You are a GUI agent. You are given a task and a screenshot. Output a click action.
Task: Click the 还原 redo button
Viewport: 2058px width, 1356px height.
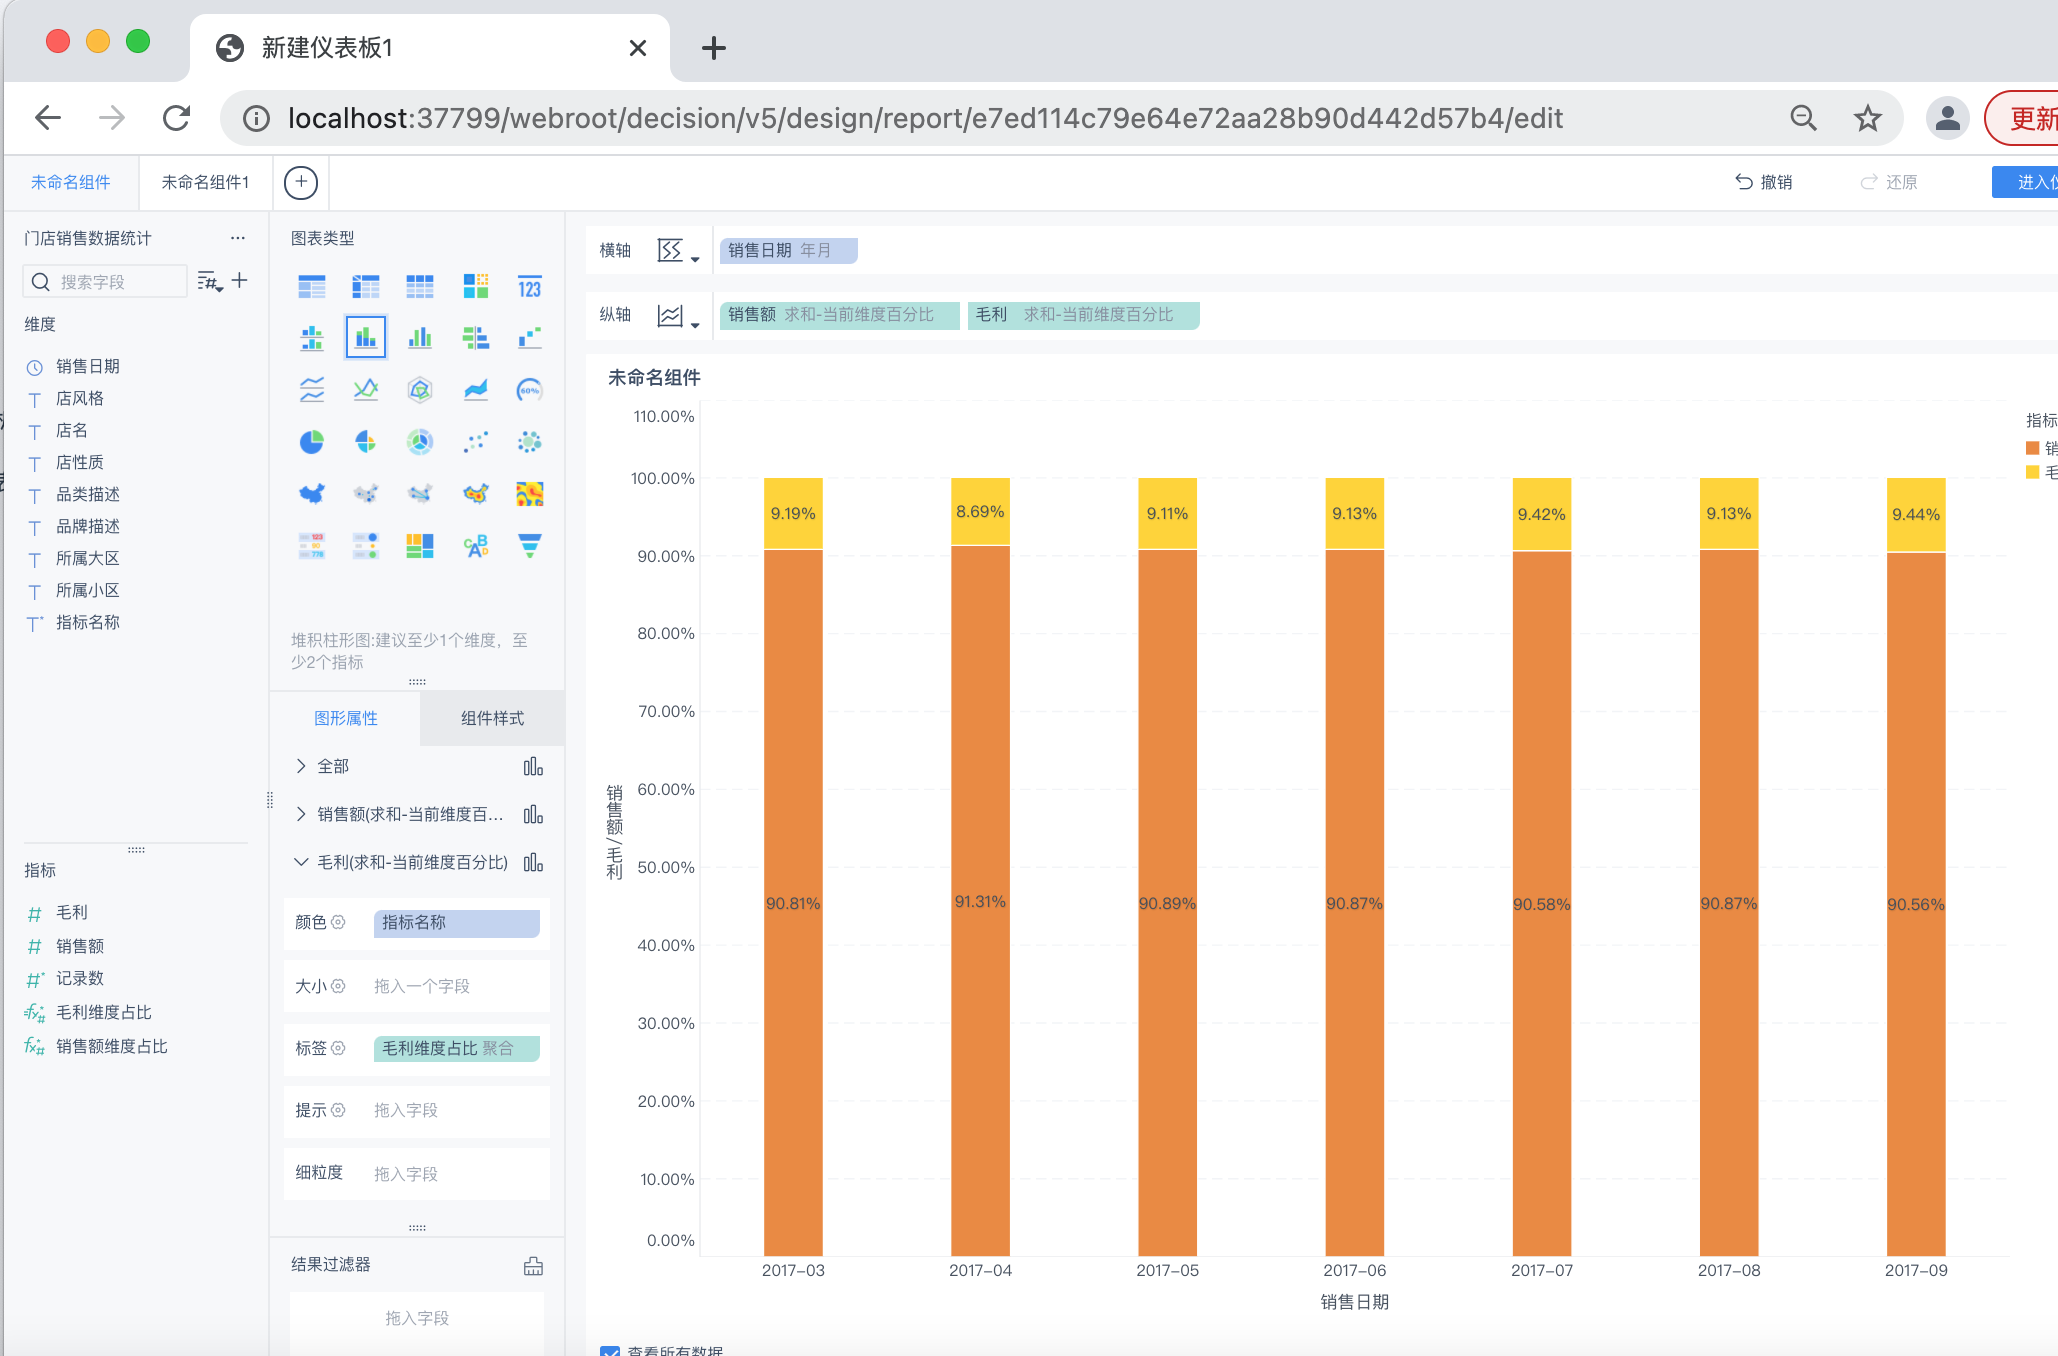[1889, 182]
